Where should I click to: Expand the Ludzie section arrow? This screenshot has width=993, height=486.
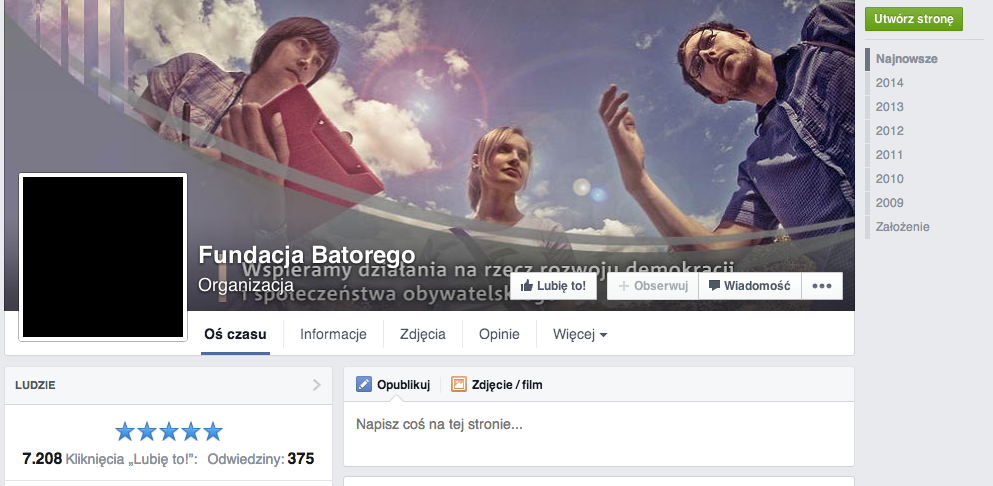coord(317,384)
